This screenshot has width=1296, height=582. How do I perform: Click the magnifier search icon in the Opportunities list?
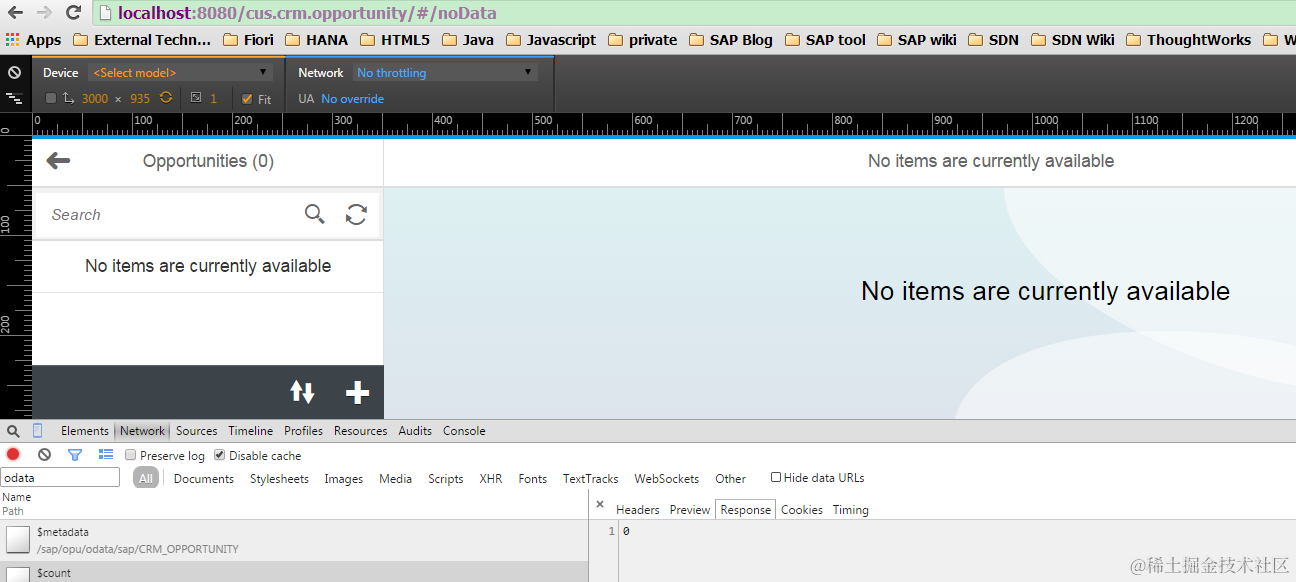click(315, 214)
